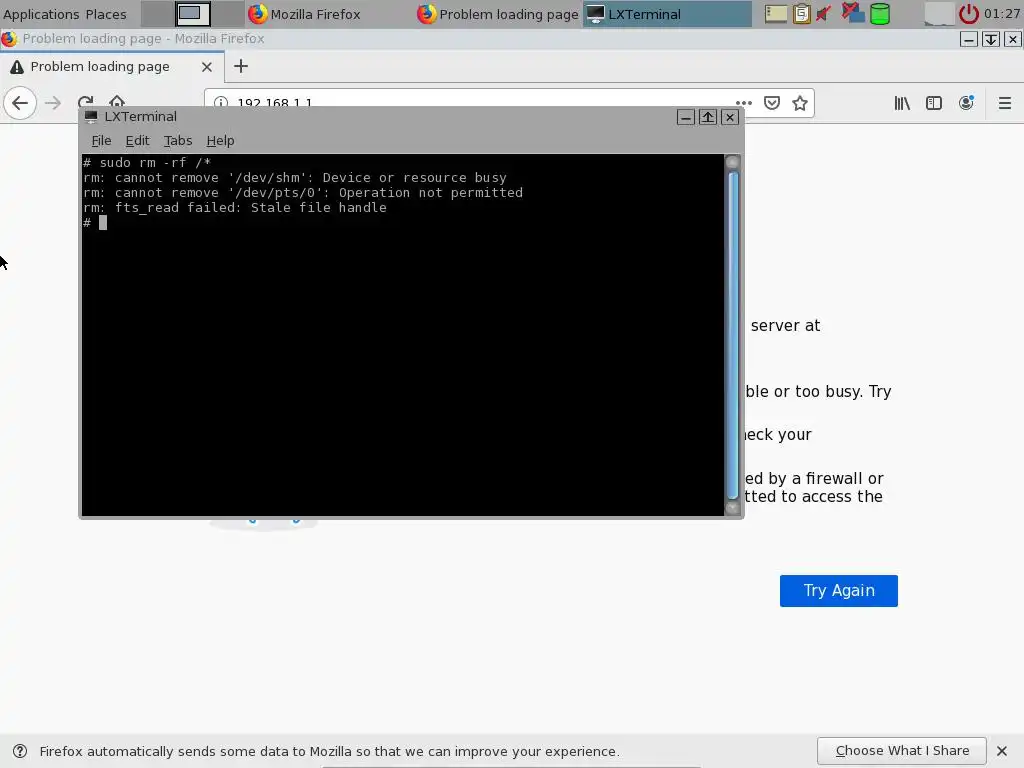Screen dimensions: 1024x768
Task: Open Firefox home page icon
Action: (117, 101)
